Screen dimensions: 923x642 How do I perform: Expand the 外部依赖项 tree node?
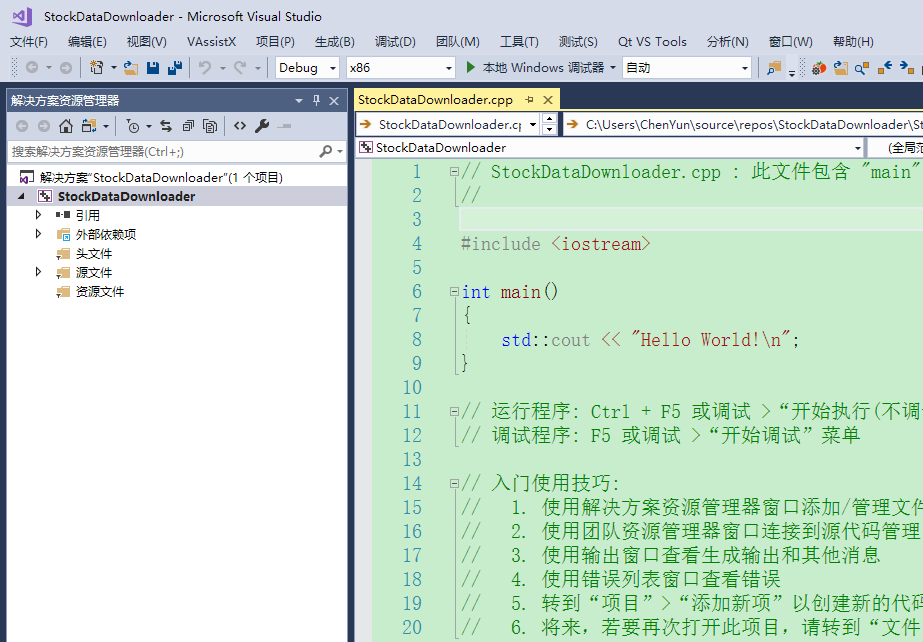[38, 234]
